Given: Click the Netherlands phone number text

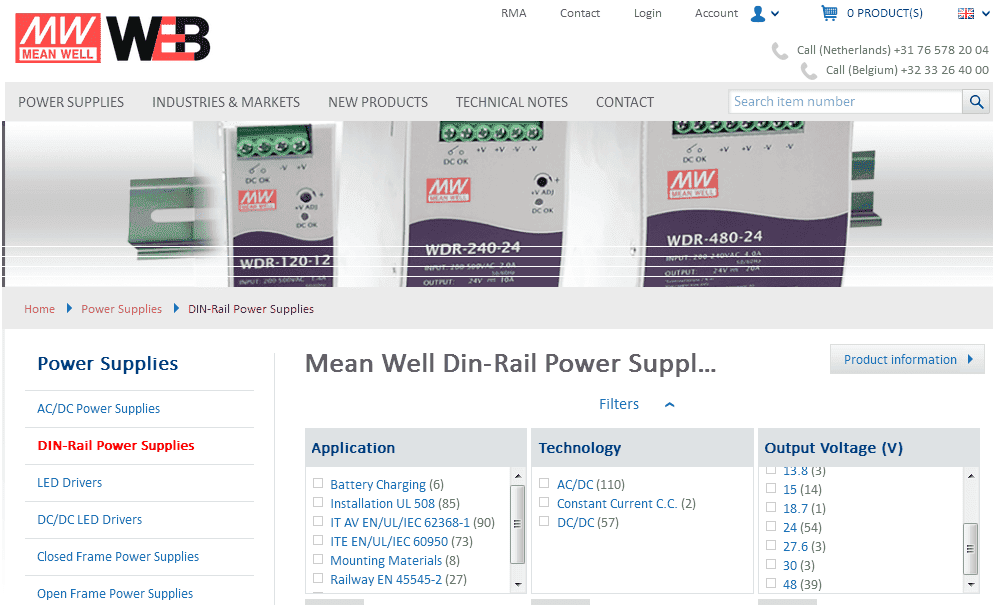Looking at the screenshot, I should click(893, 50).
